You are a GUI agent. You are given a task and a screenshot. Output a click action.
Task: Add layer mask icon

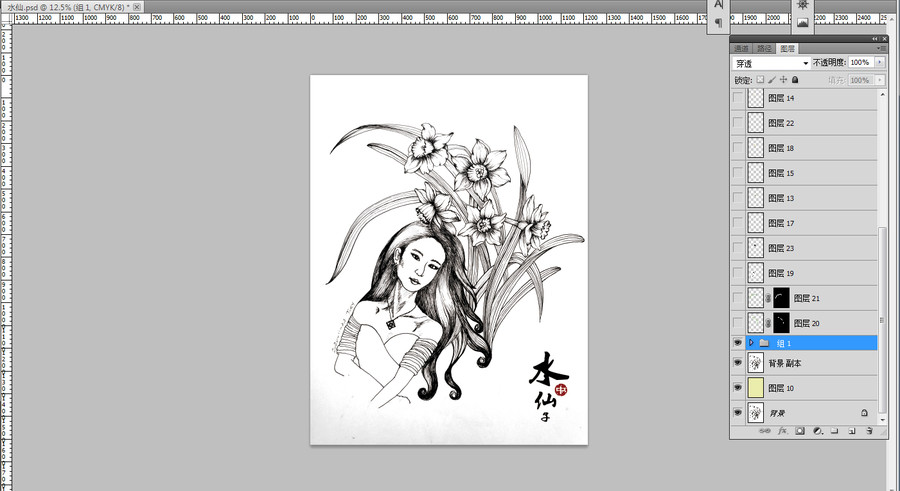pyautogui.click(x=800, y=431)
